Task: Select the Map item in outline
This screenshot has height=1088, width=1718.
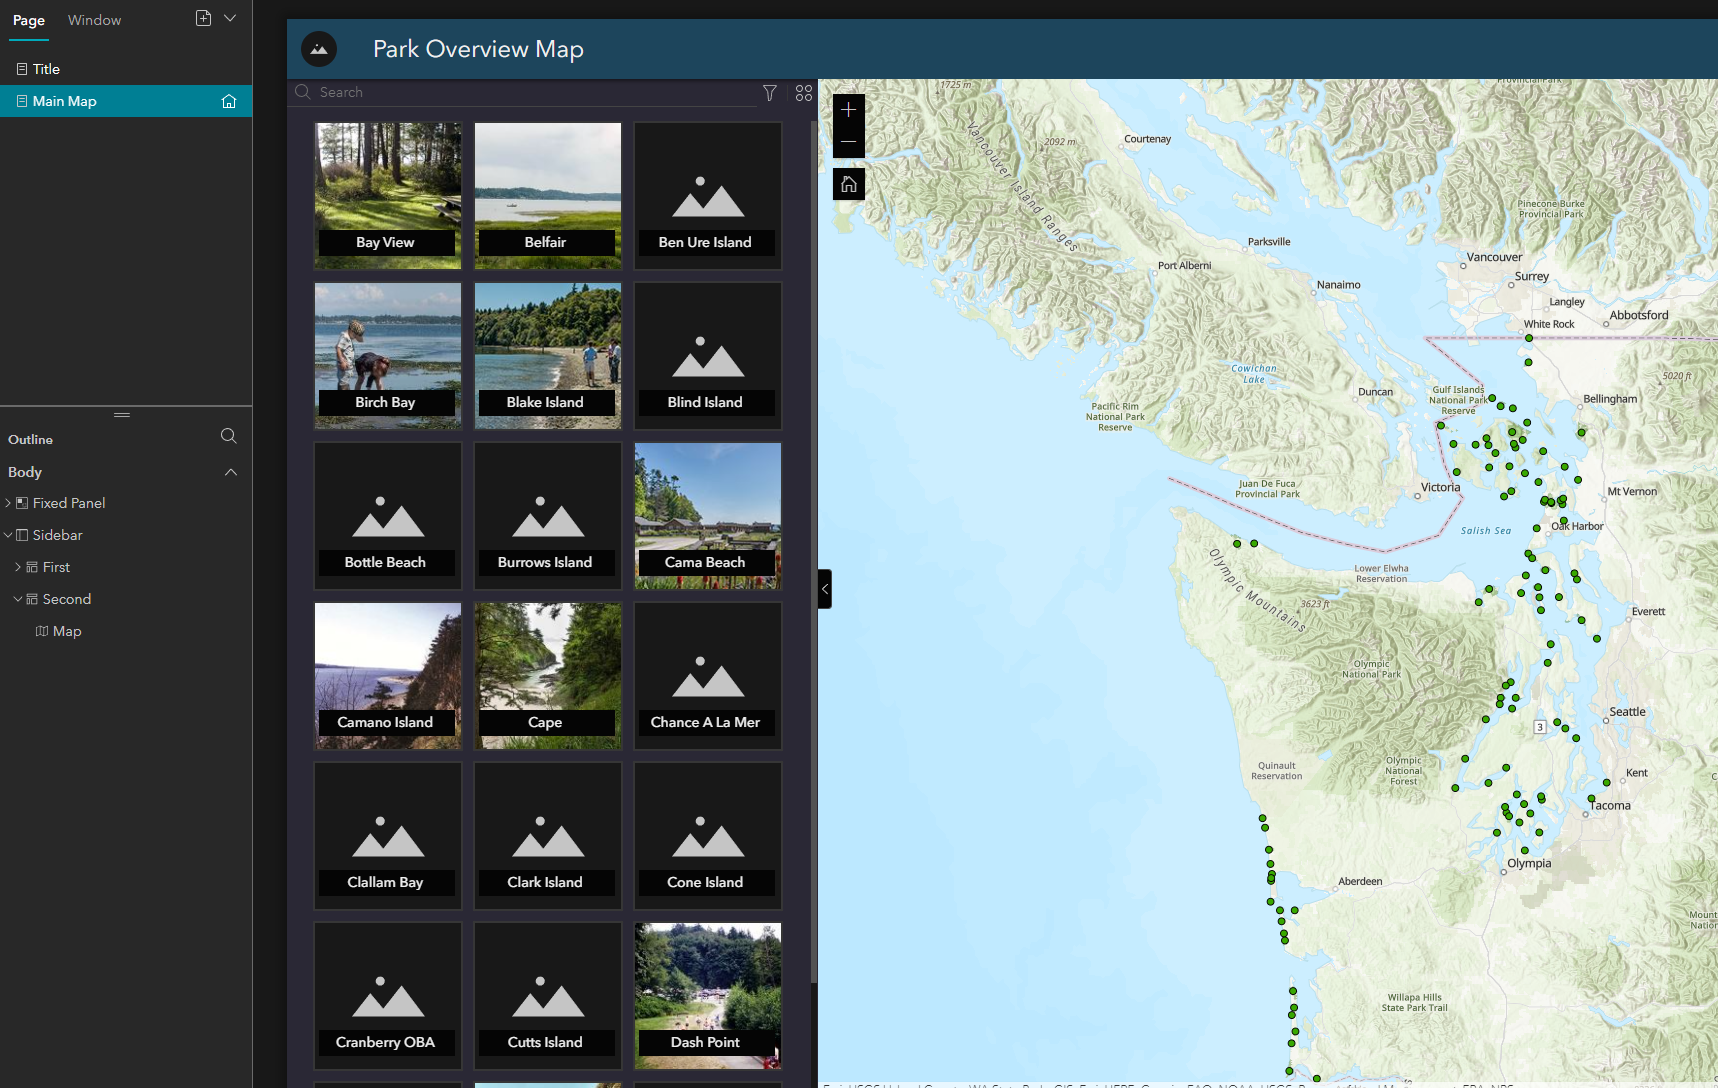Action: (x=67, y=631)
